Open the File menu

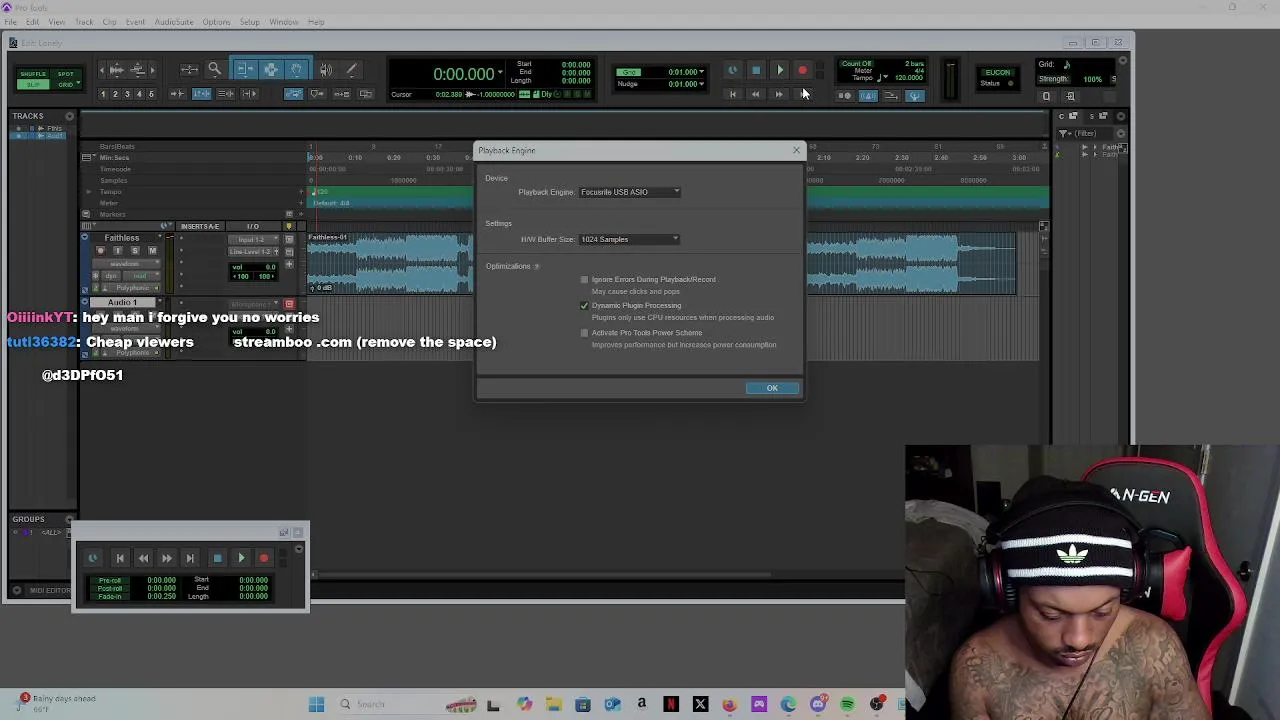click(10, 22)
